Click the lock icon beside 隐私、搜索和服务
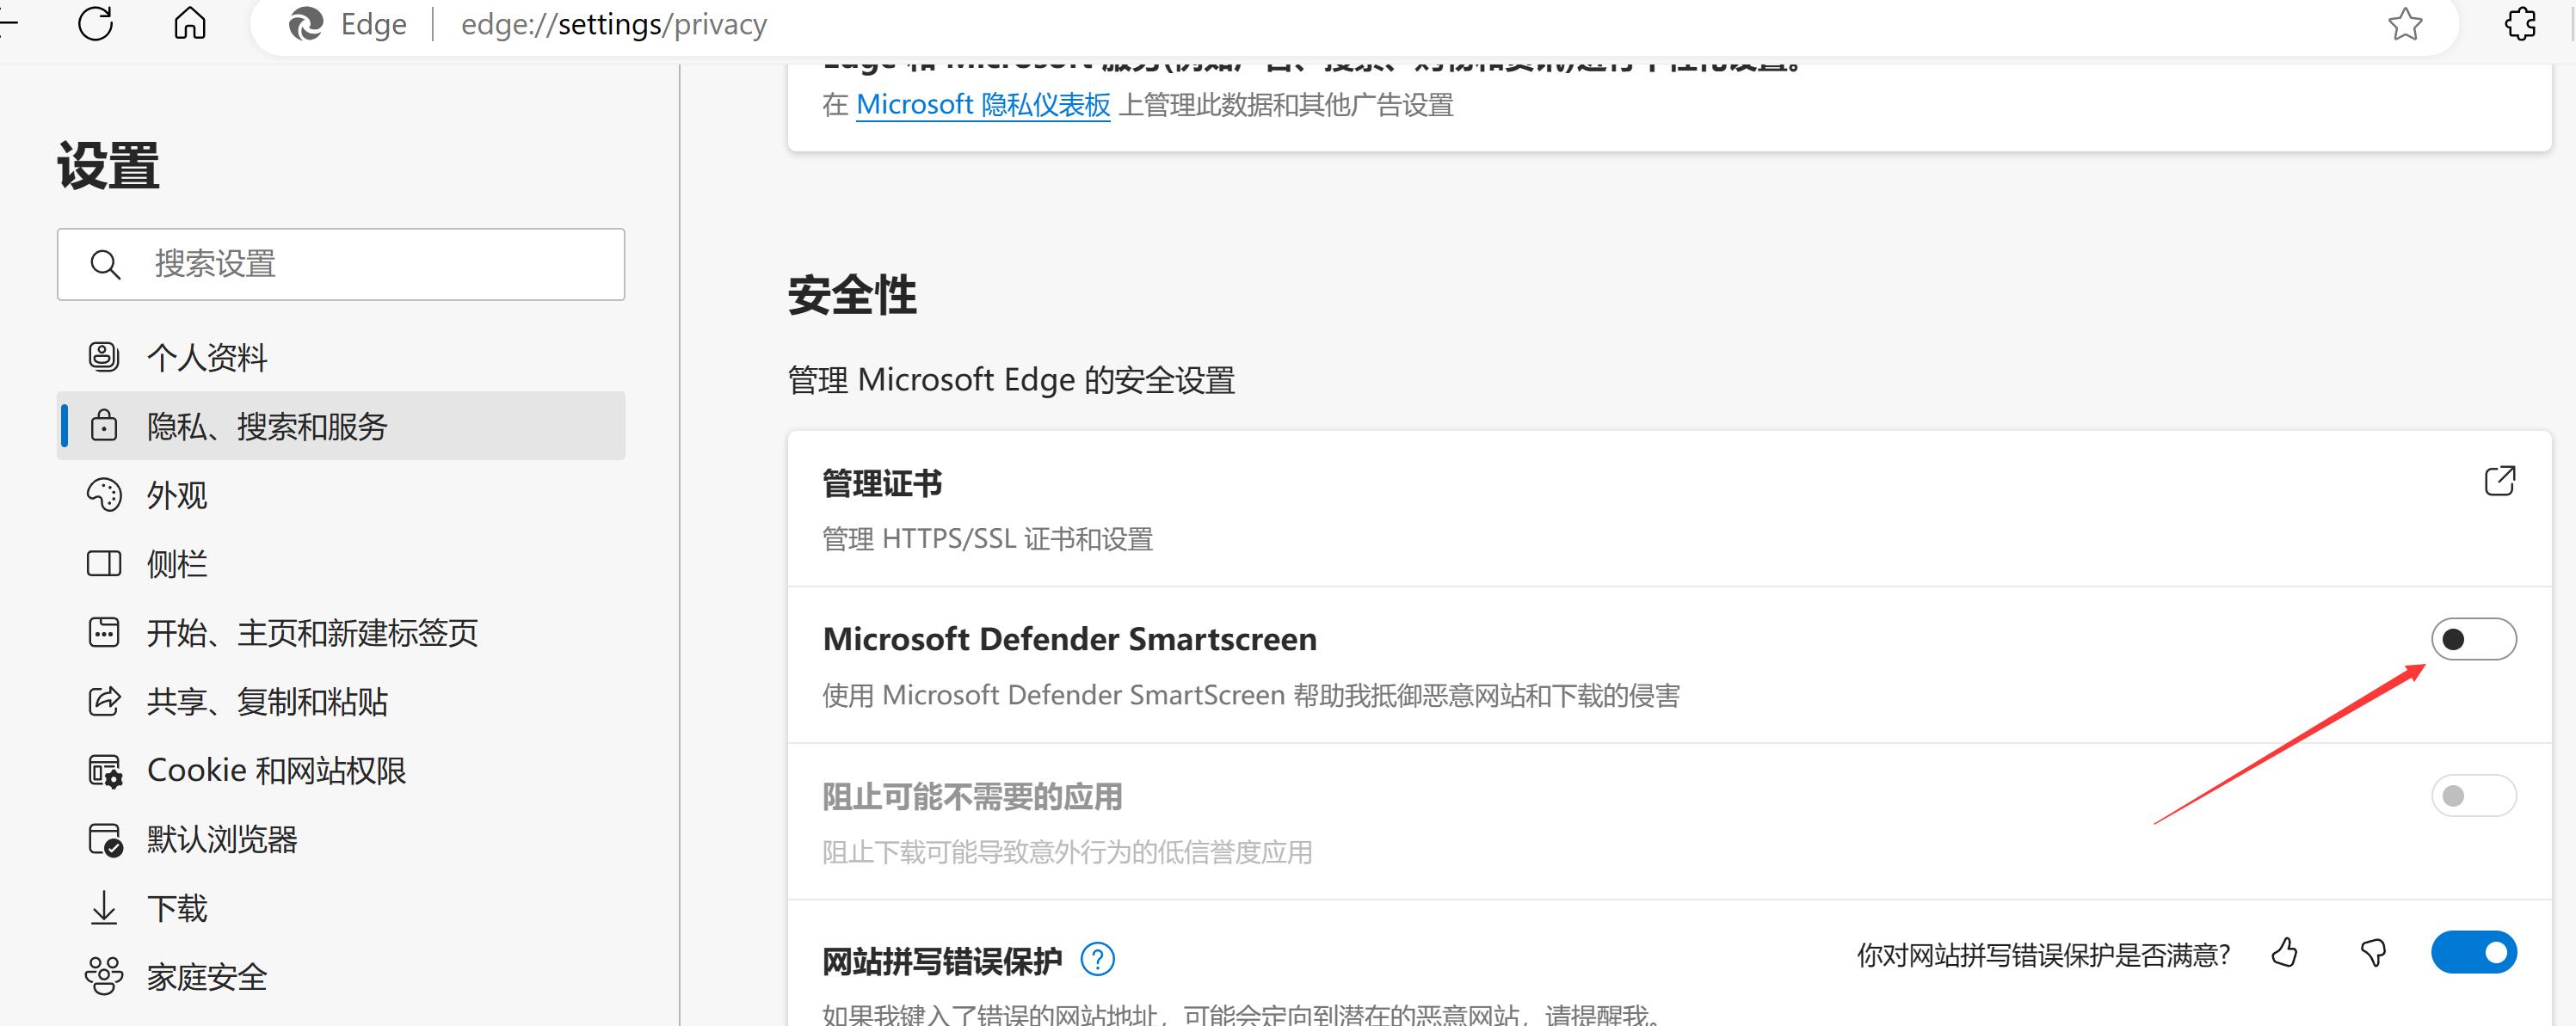 click(104, 425)
